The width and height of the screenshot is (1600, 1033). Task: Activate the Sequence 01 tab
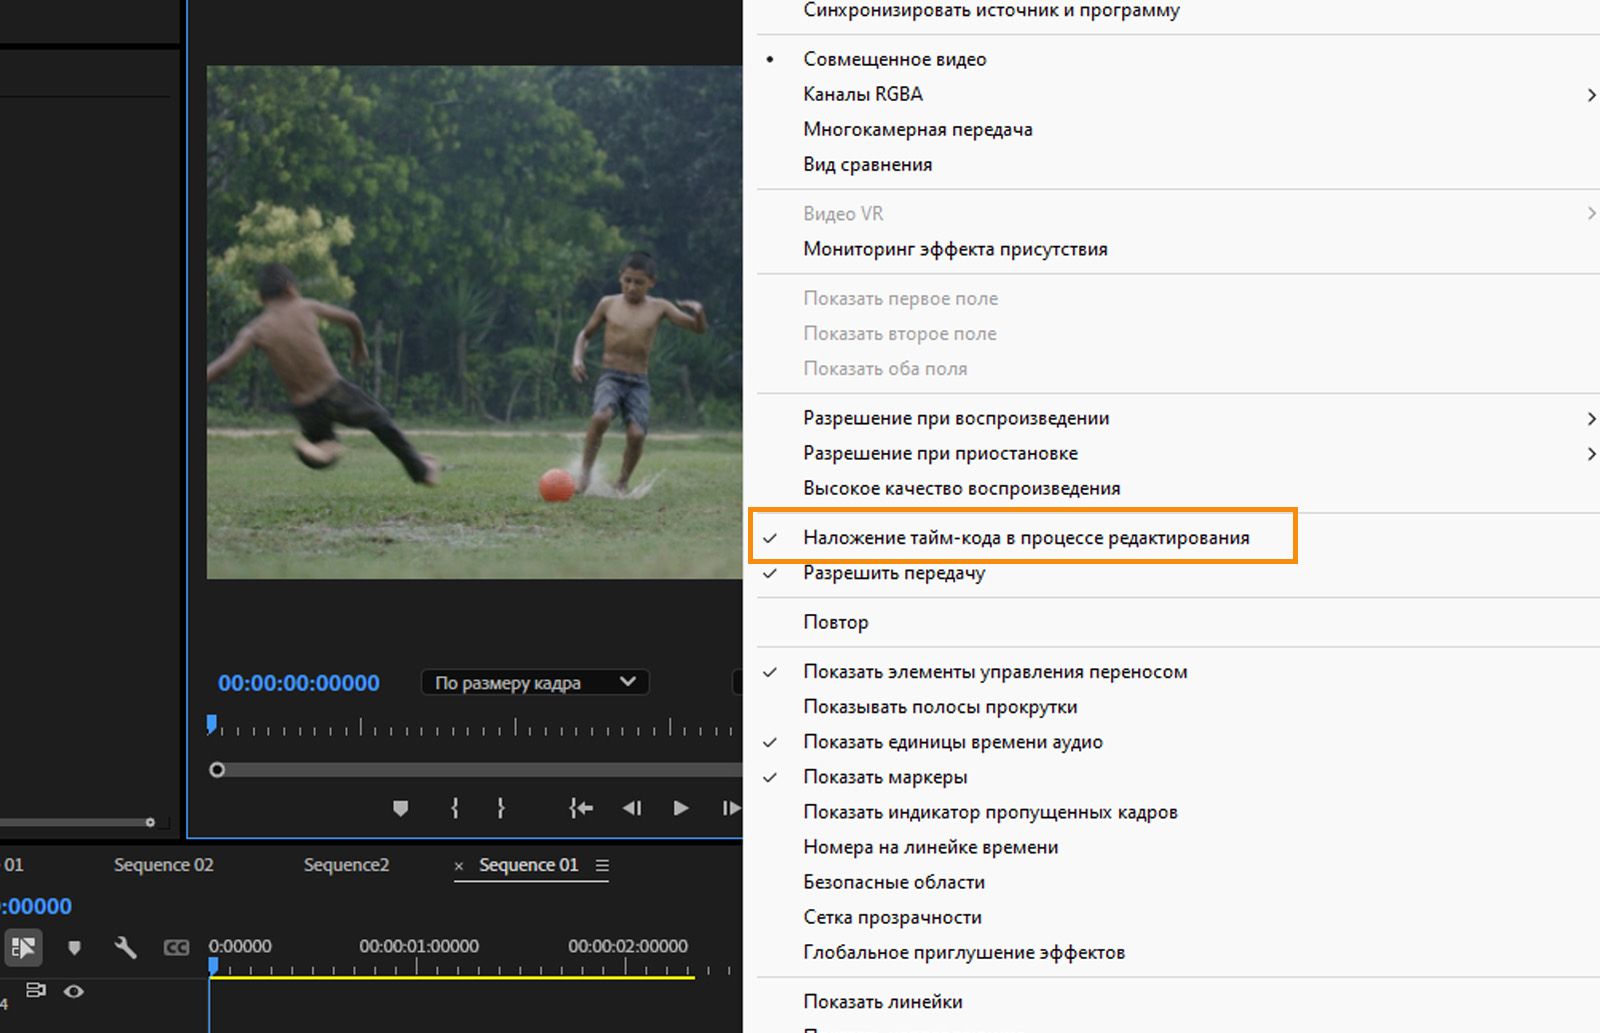pos(528,865)
